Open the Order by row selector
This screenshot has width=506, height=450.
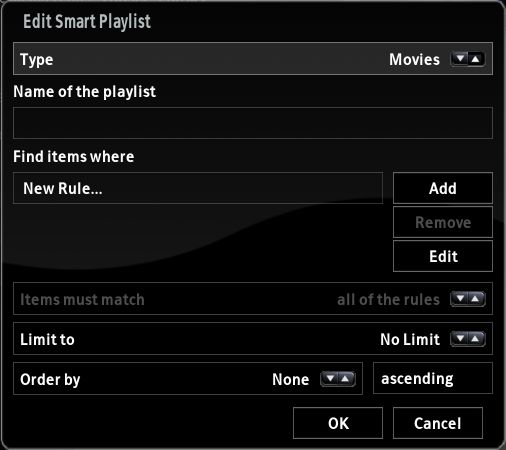pyautogui.click(x=188, y=379)
